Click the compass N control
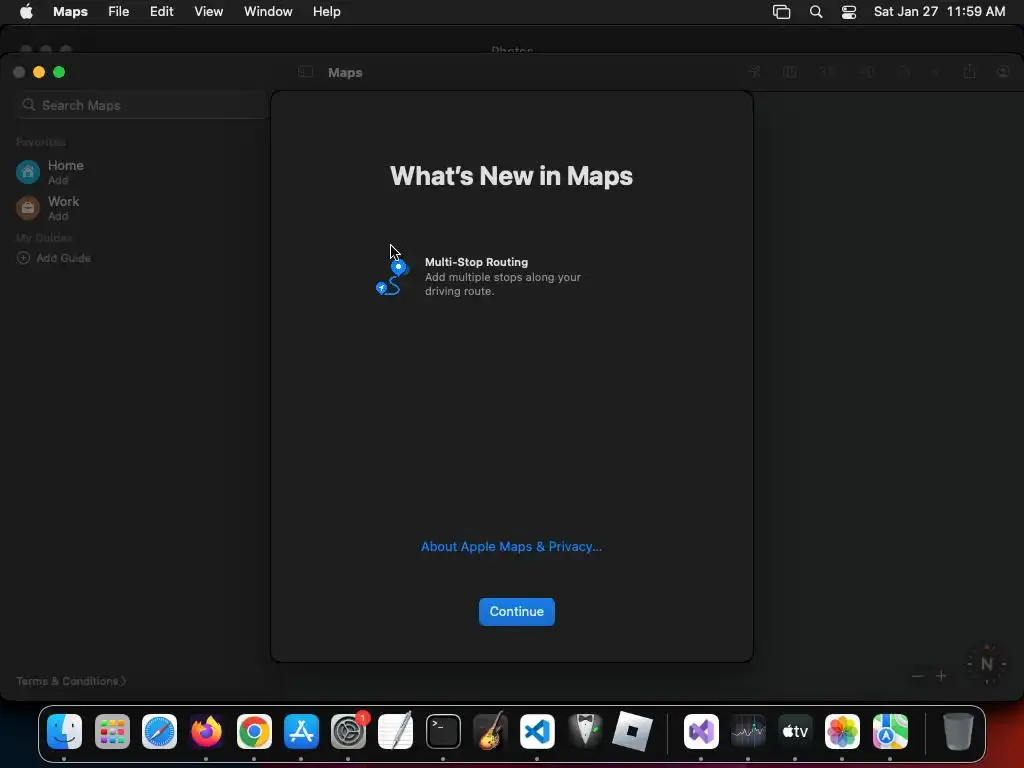 (987, 664)
